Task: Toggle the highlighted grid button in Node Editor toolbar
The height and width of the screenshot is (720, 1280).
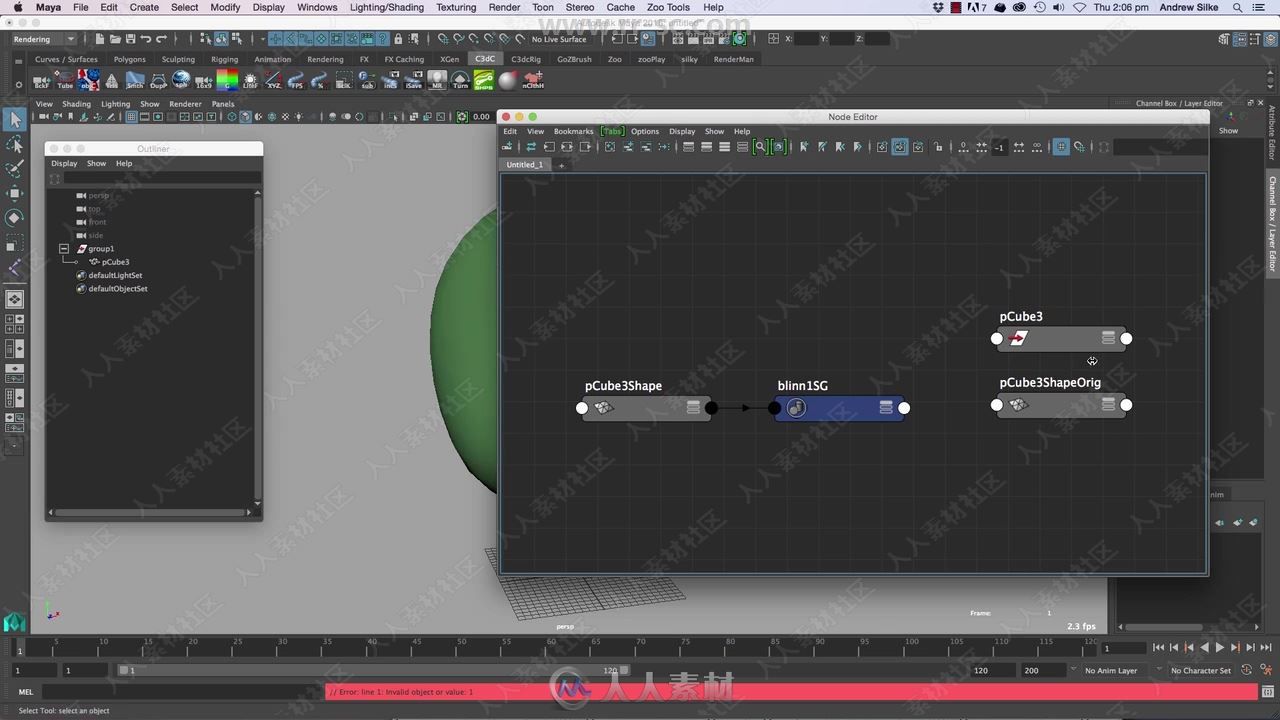Action: tap(1061, 147)
